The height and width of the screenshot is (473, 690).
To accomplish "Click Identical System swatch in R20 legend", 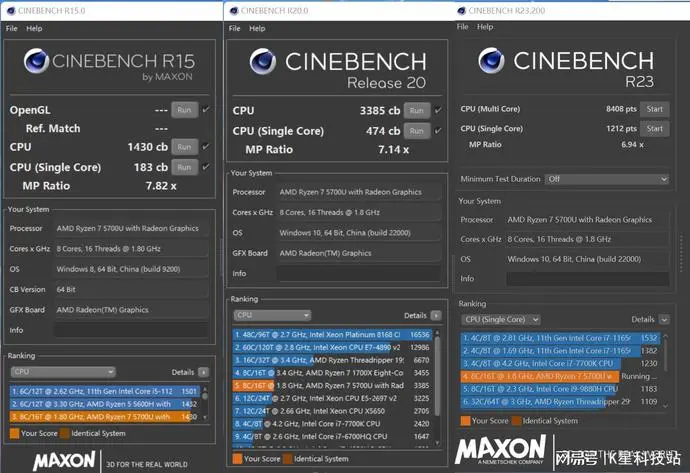I will 288,459.
